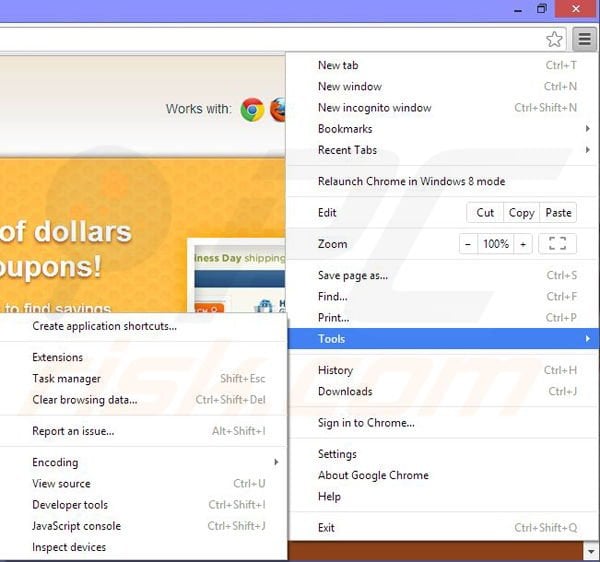Open Extensions from the Tools submenu
The image size is (600, 562).
pos(143,357)
